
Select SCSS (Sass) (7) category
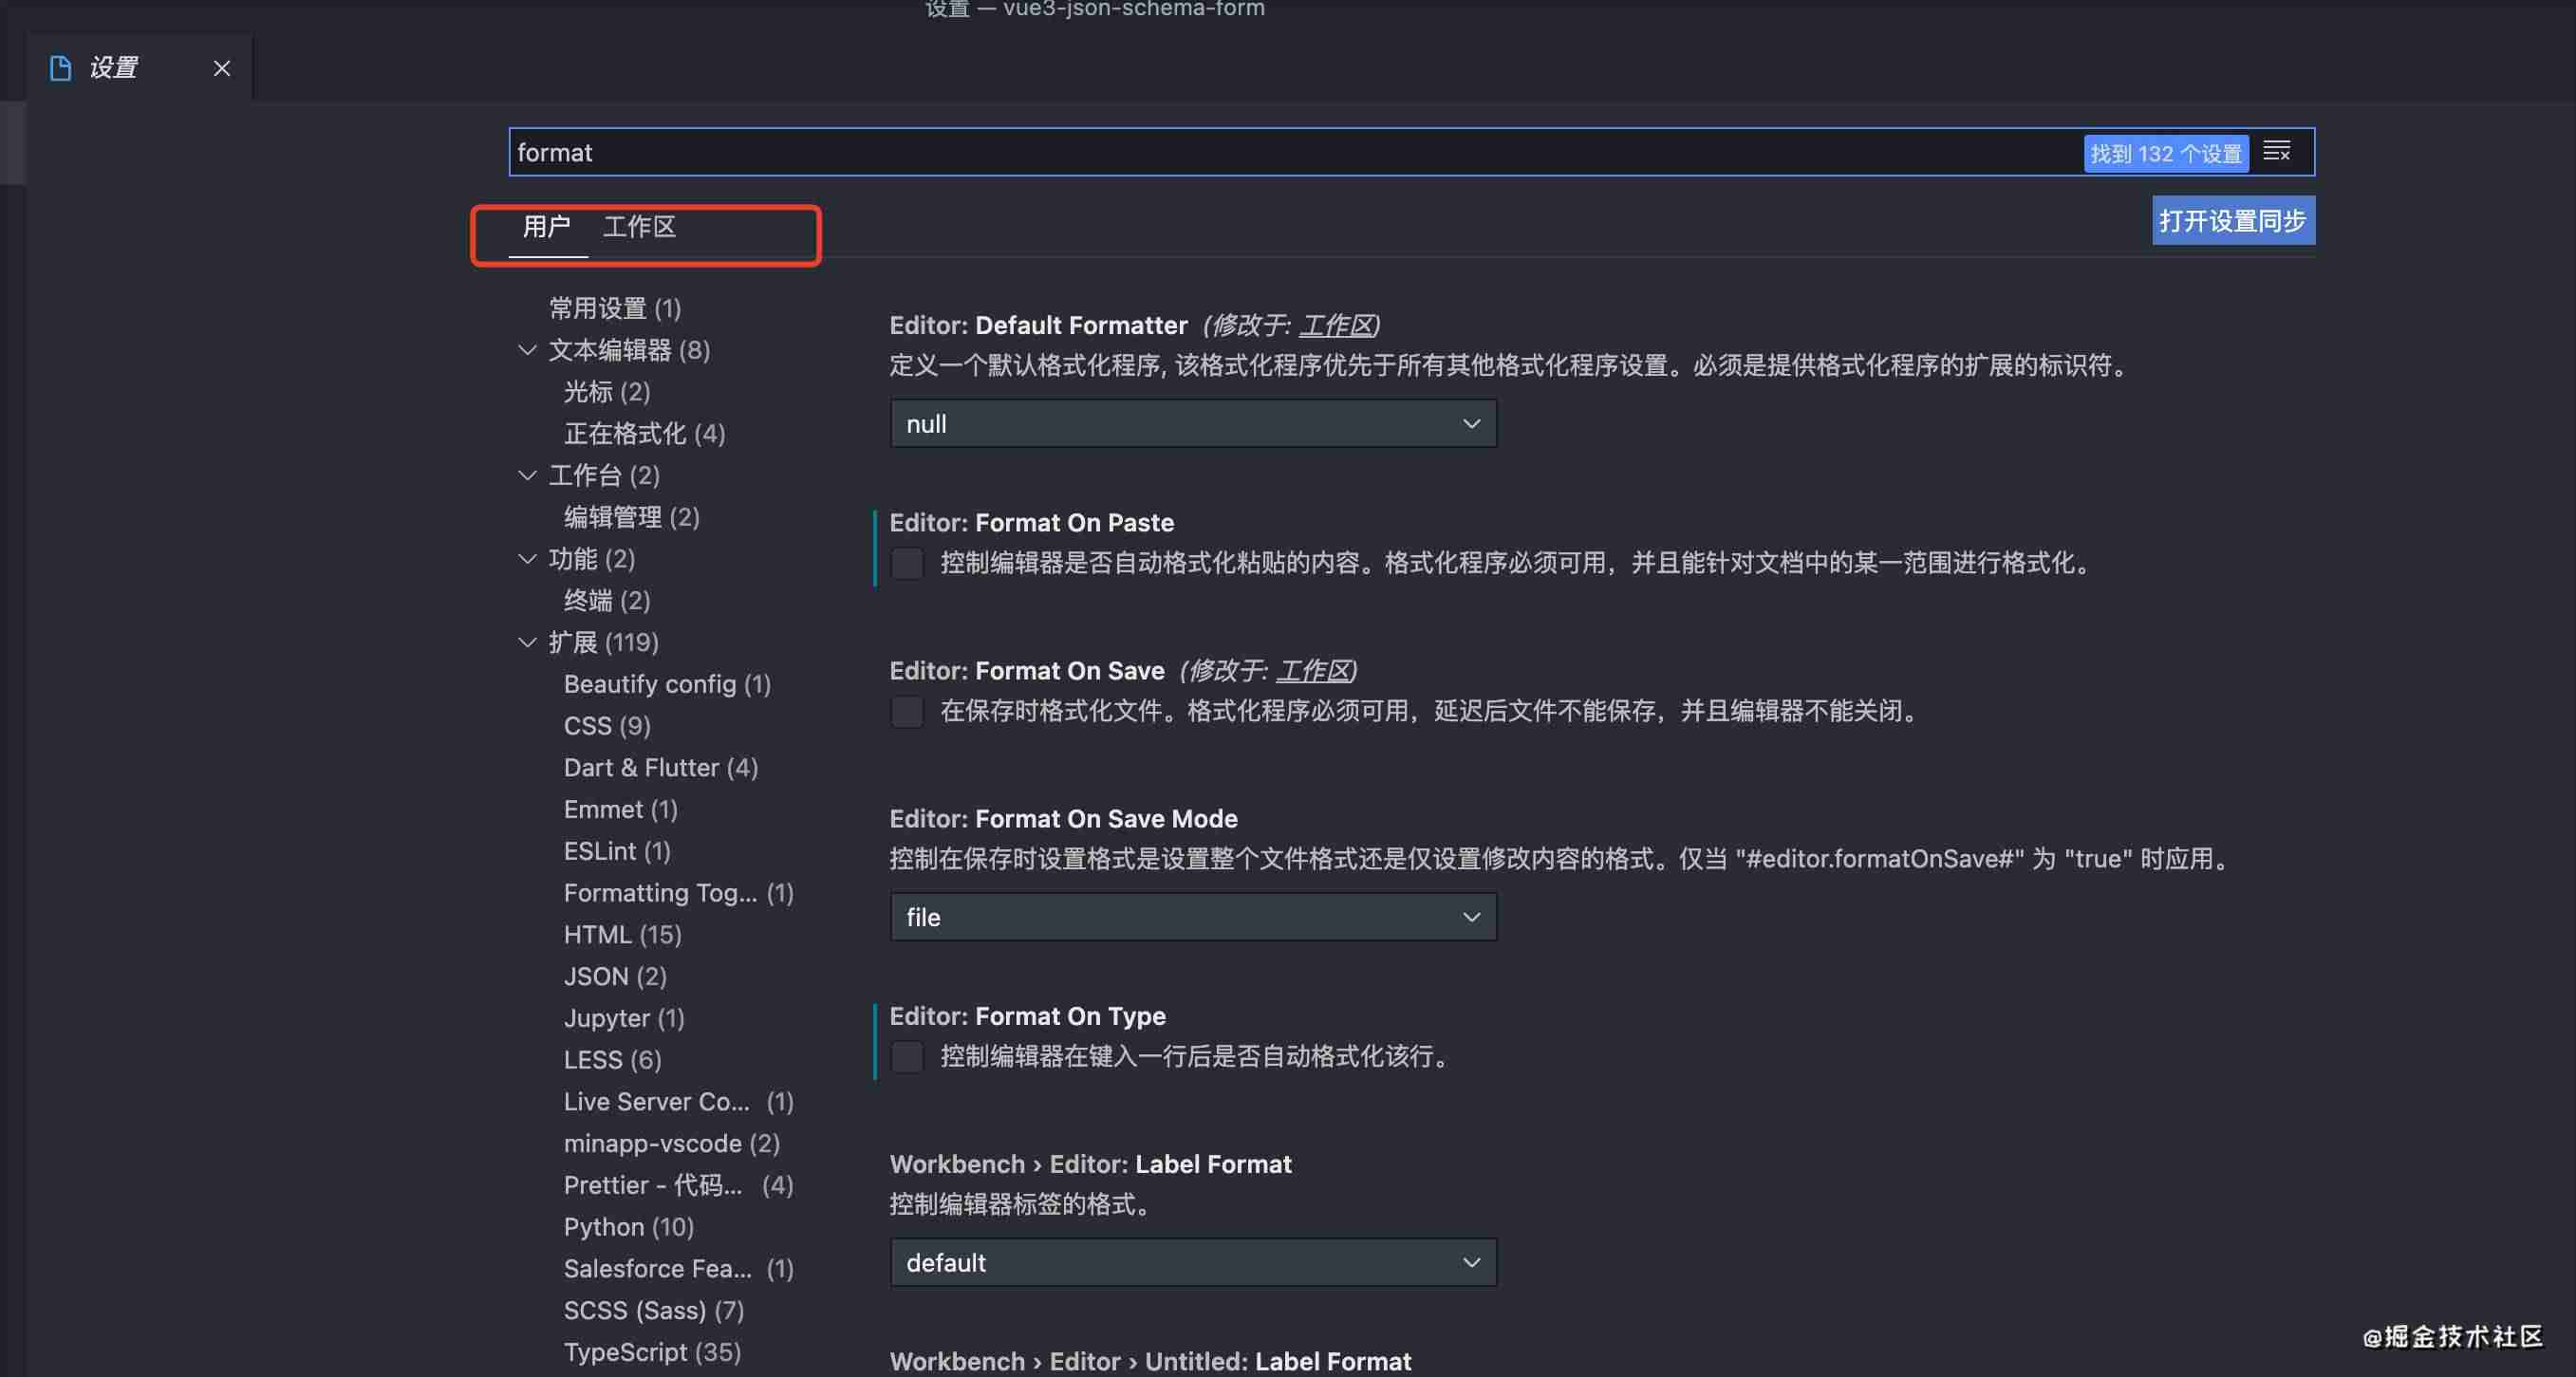(x=654, y=1310)
